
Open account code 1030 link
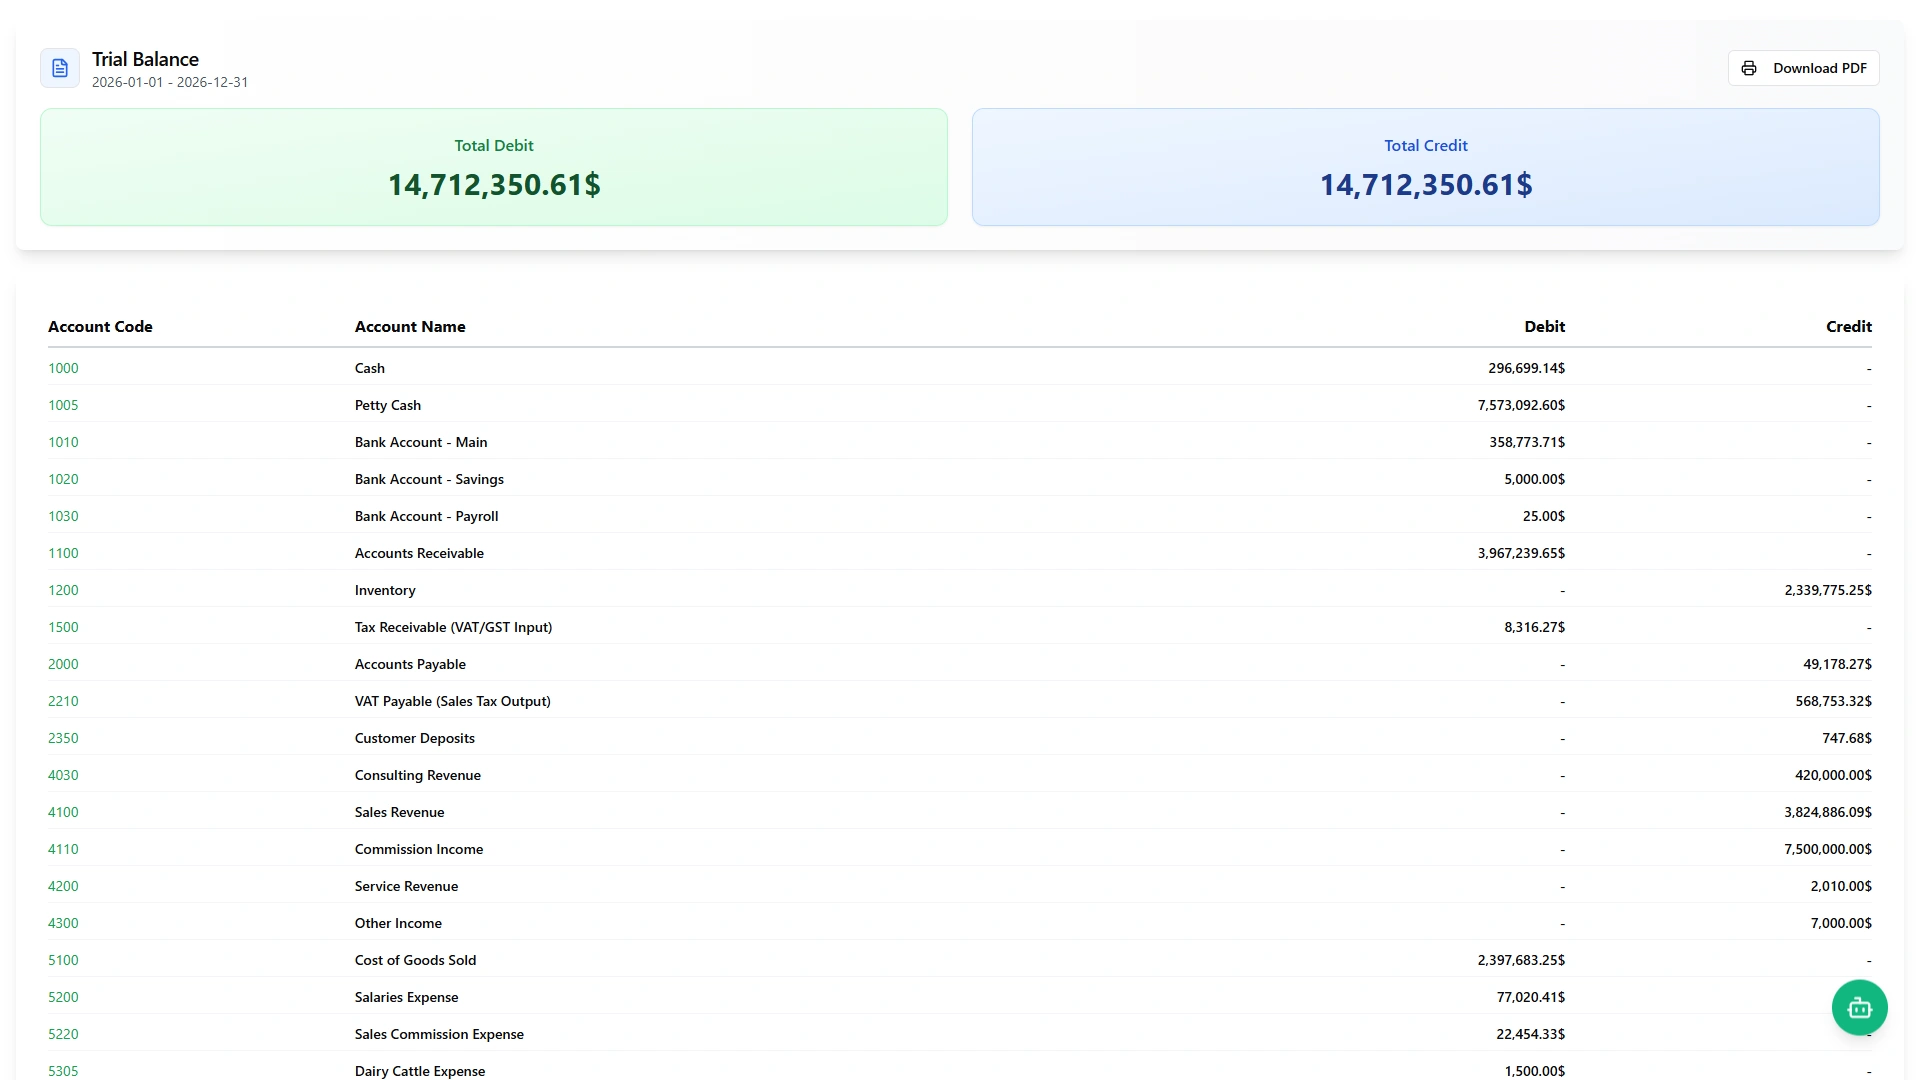point(63,516)
